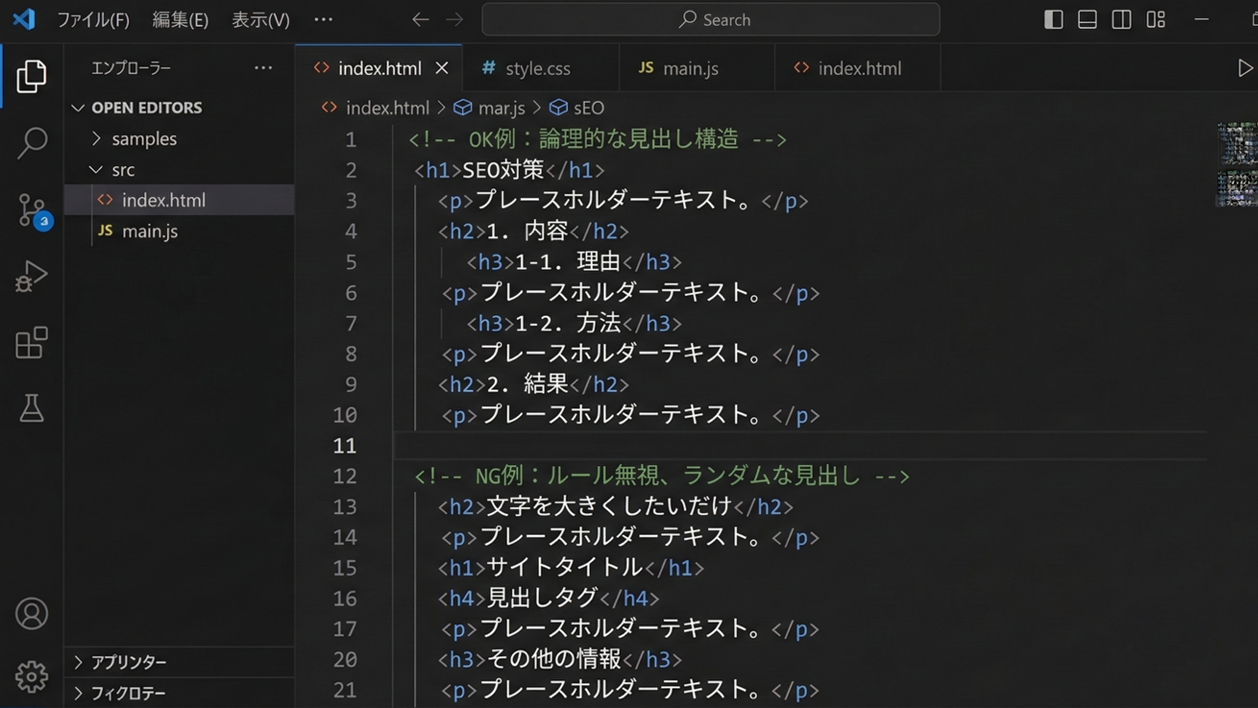The width and height of the screenshot is (1258, 708).
Task: Click the minimap preview
Action: coord(1236,164)
